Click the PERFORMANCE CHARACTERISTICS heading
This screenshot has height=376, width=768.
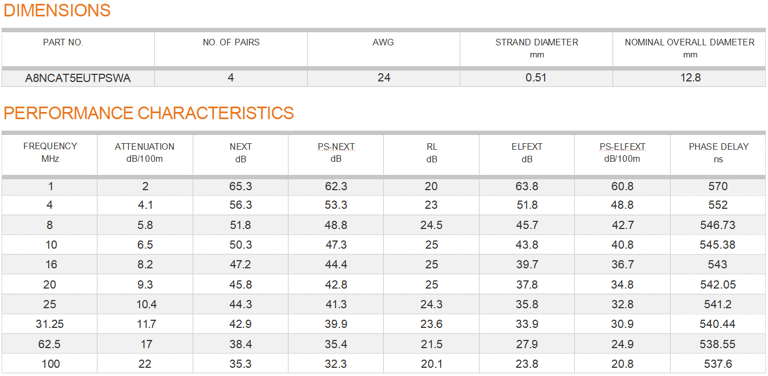tap(148, 113)
